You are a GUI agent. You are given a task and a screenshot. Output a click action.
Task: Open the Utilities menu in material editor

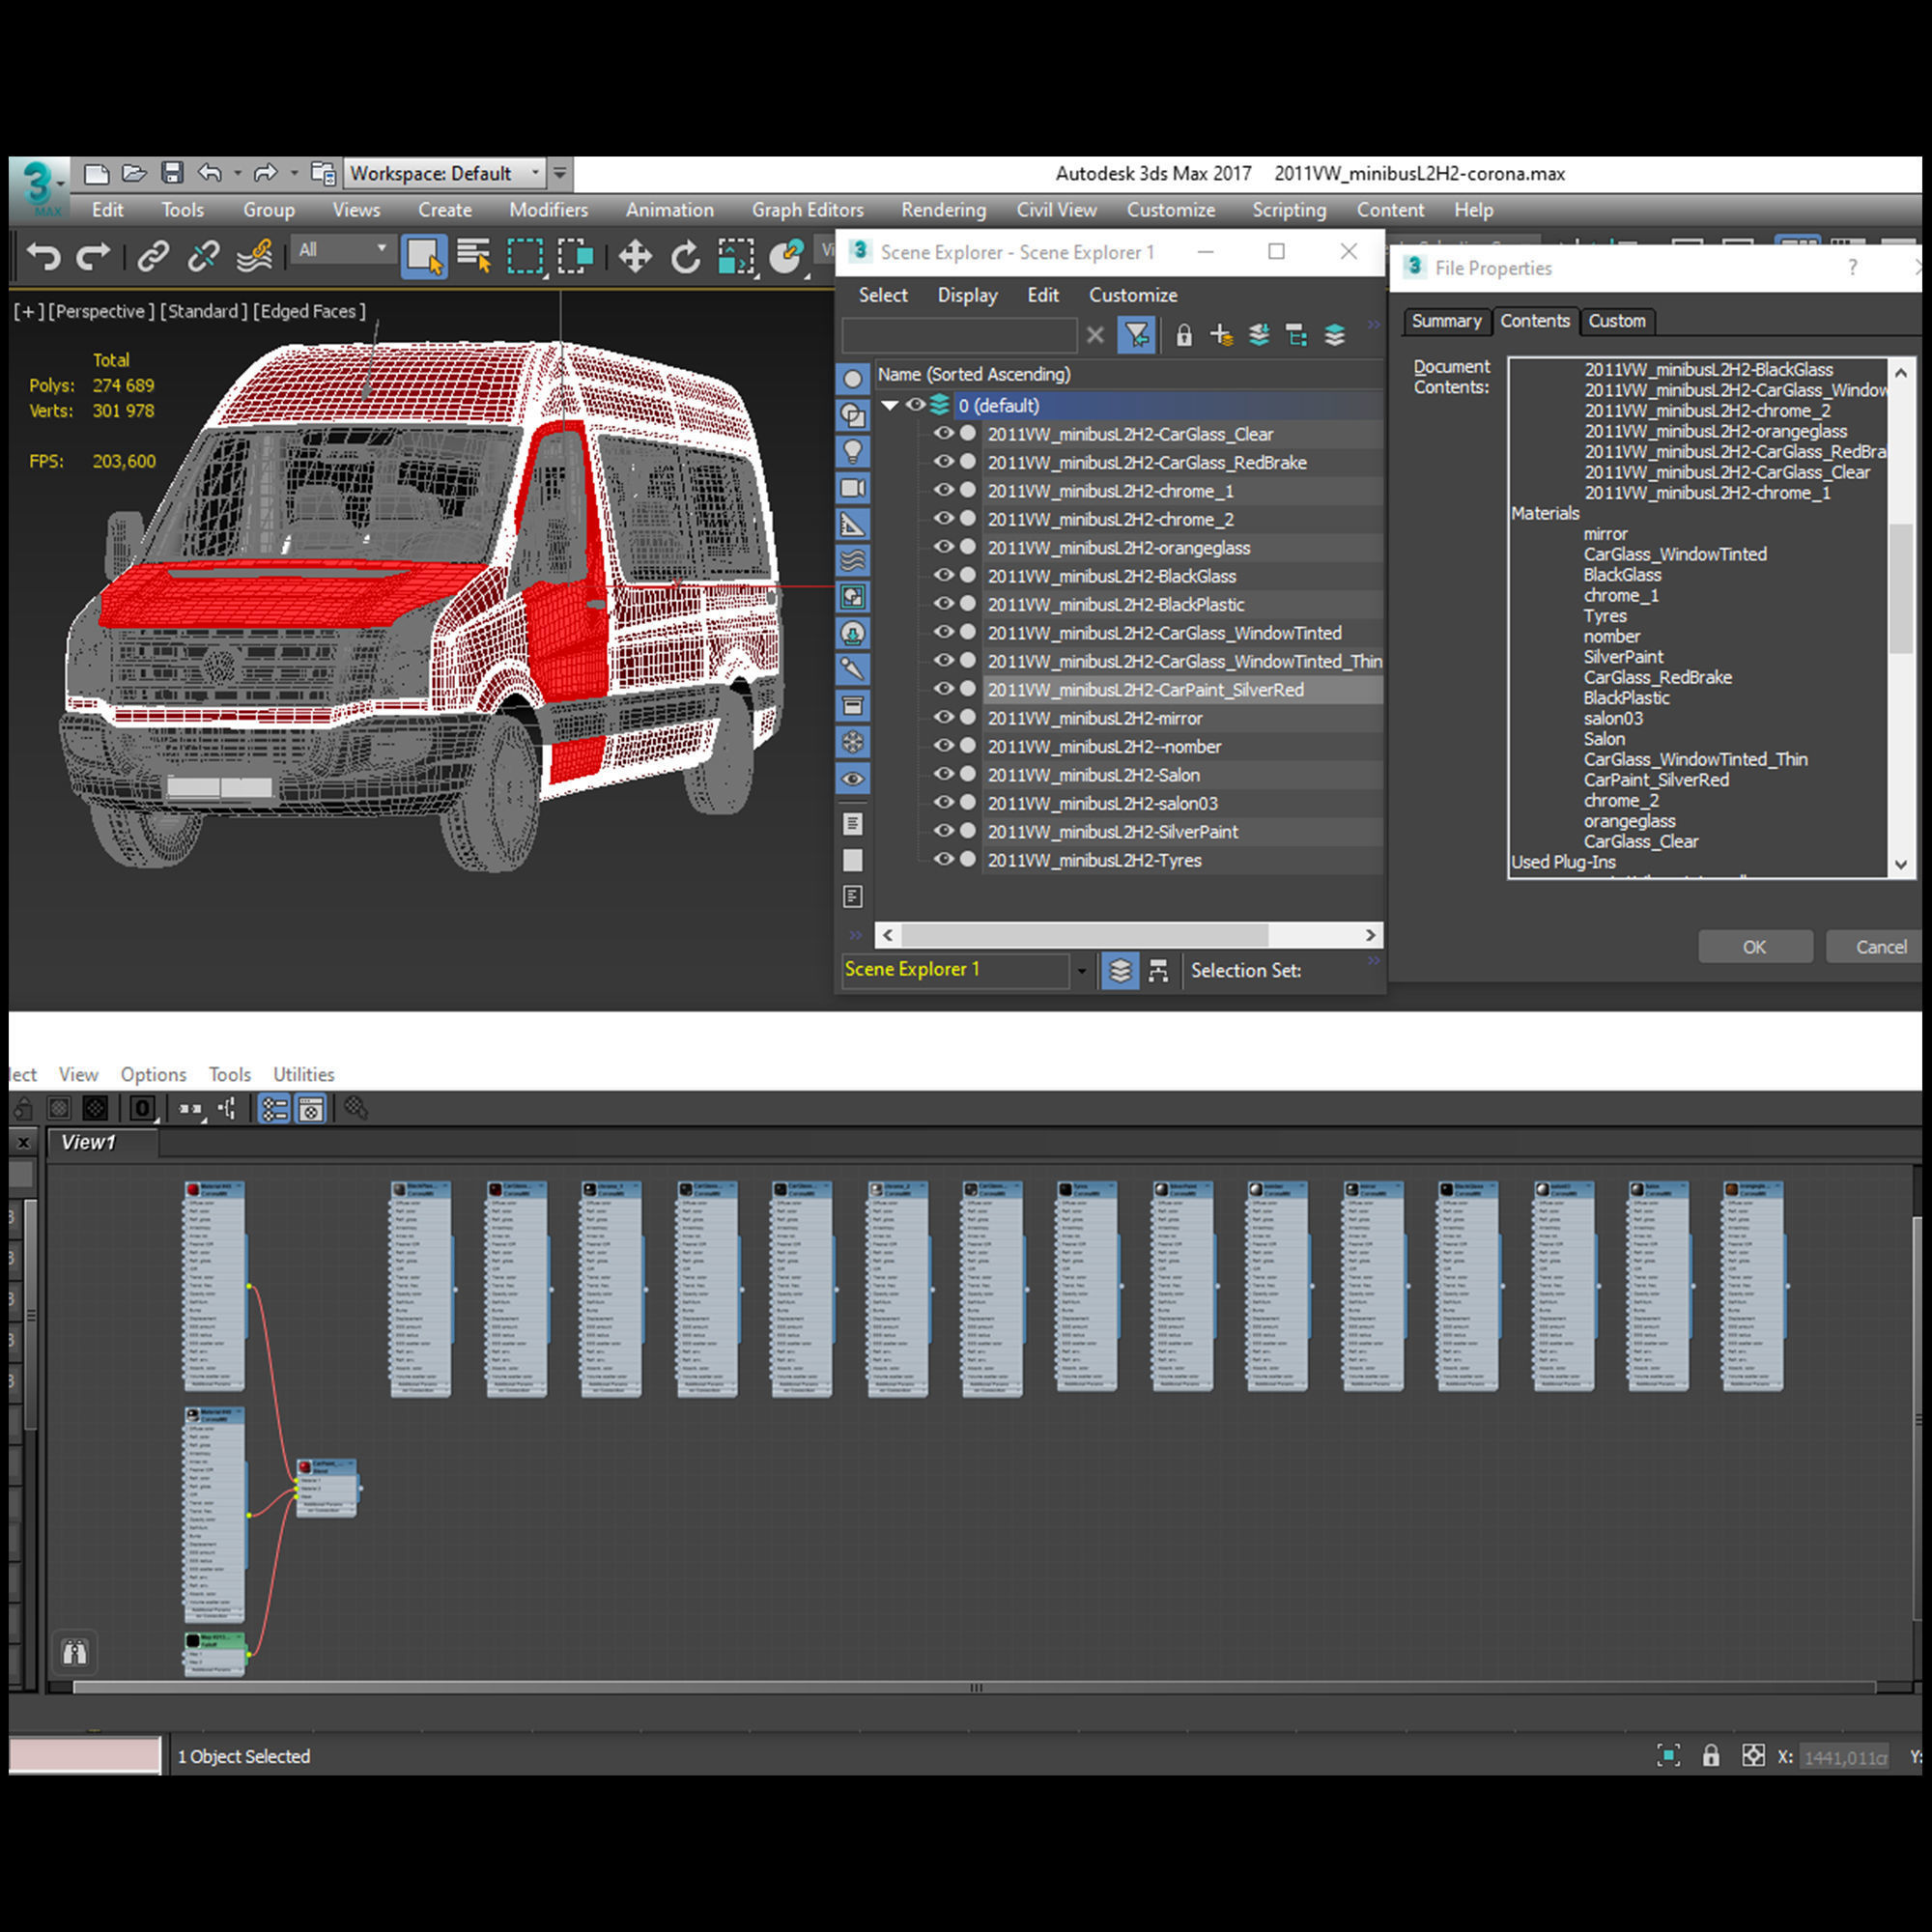pos(303,1074)
